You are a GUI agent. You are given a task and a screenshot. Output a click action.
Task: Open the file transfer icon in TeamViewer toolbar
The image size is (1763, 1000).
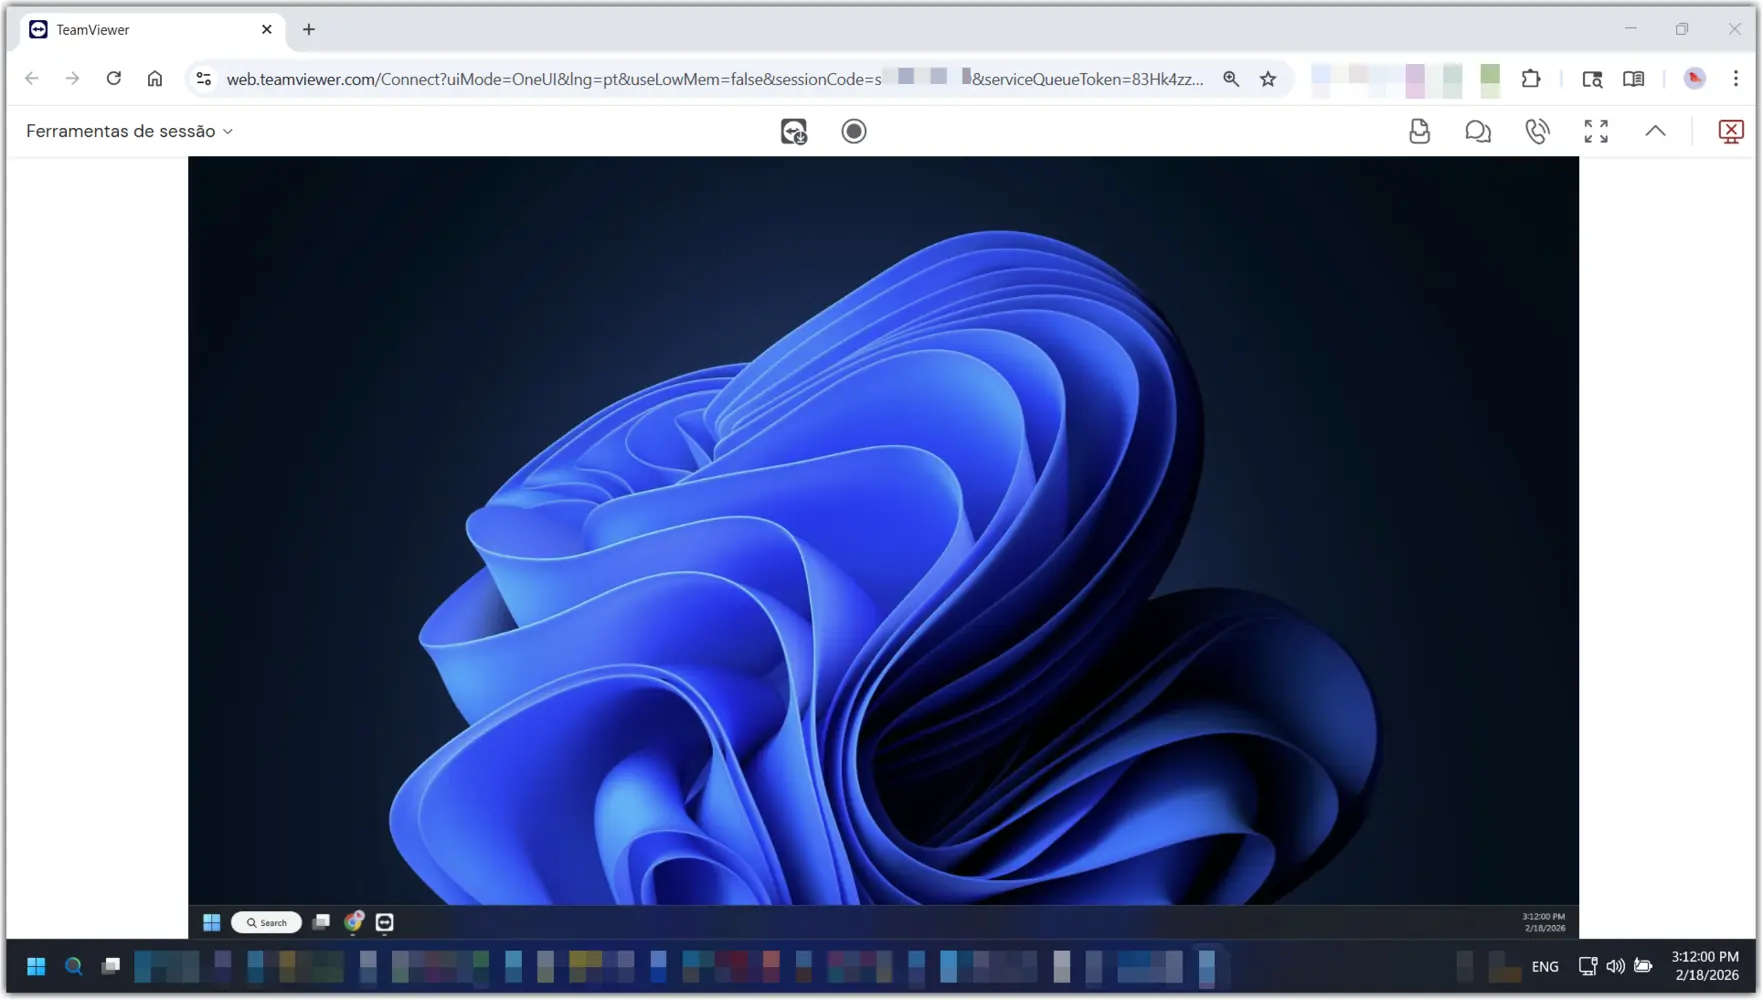pyautogui.click(x=1419, y=131)
